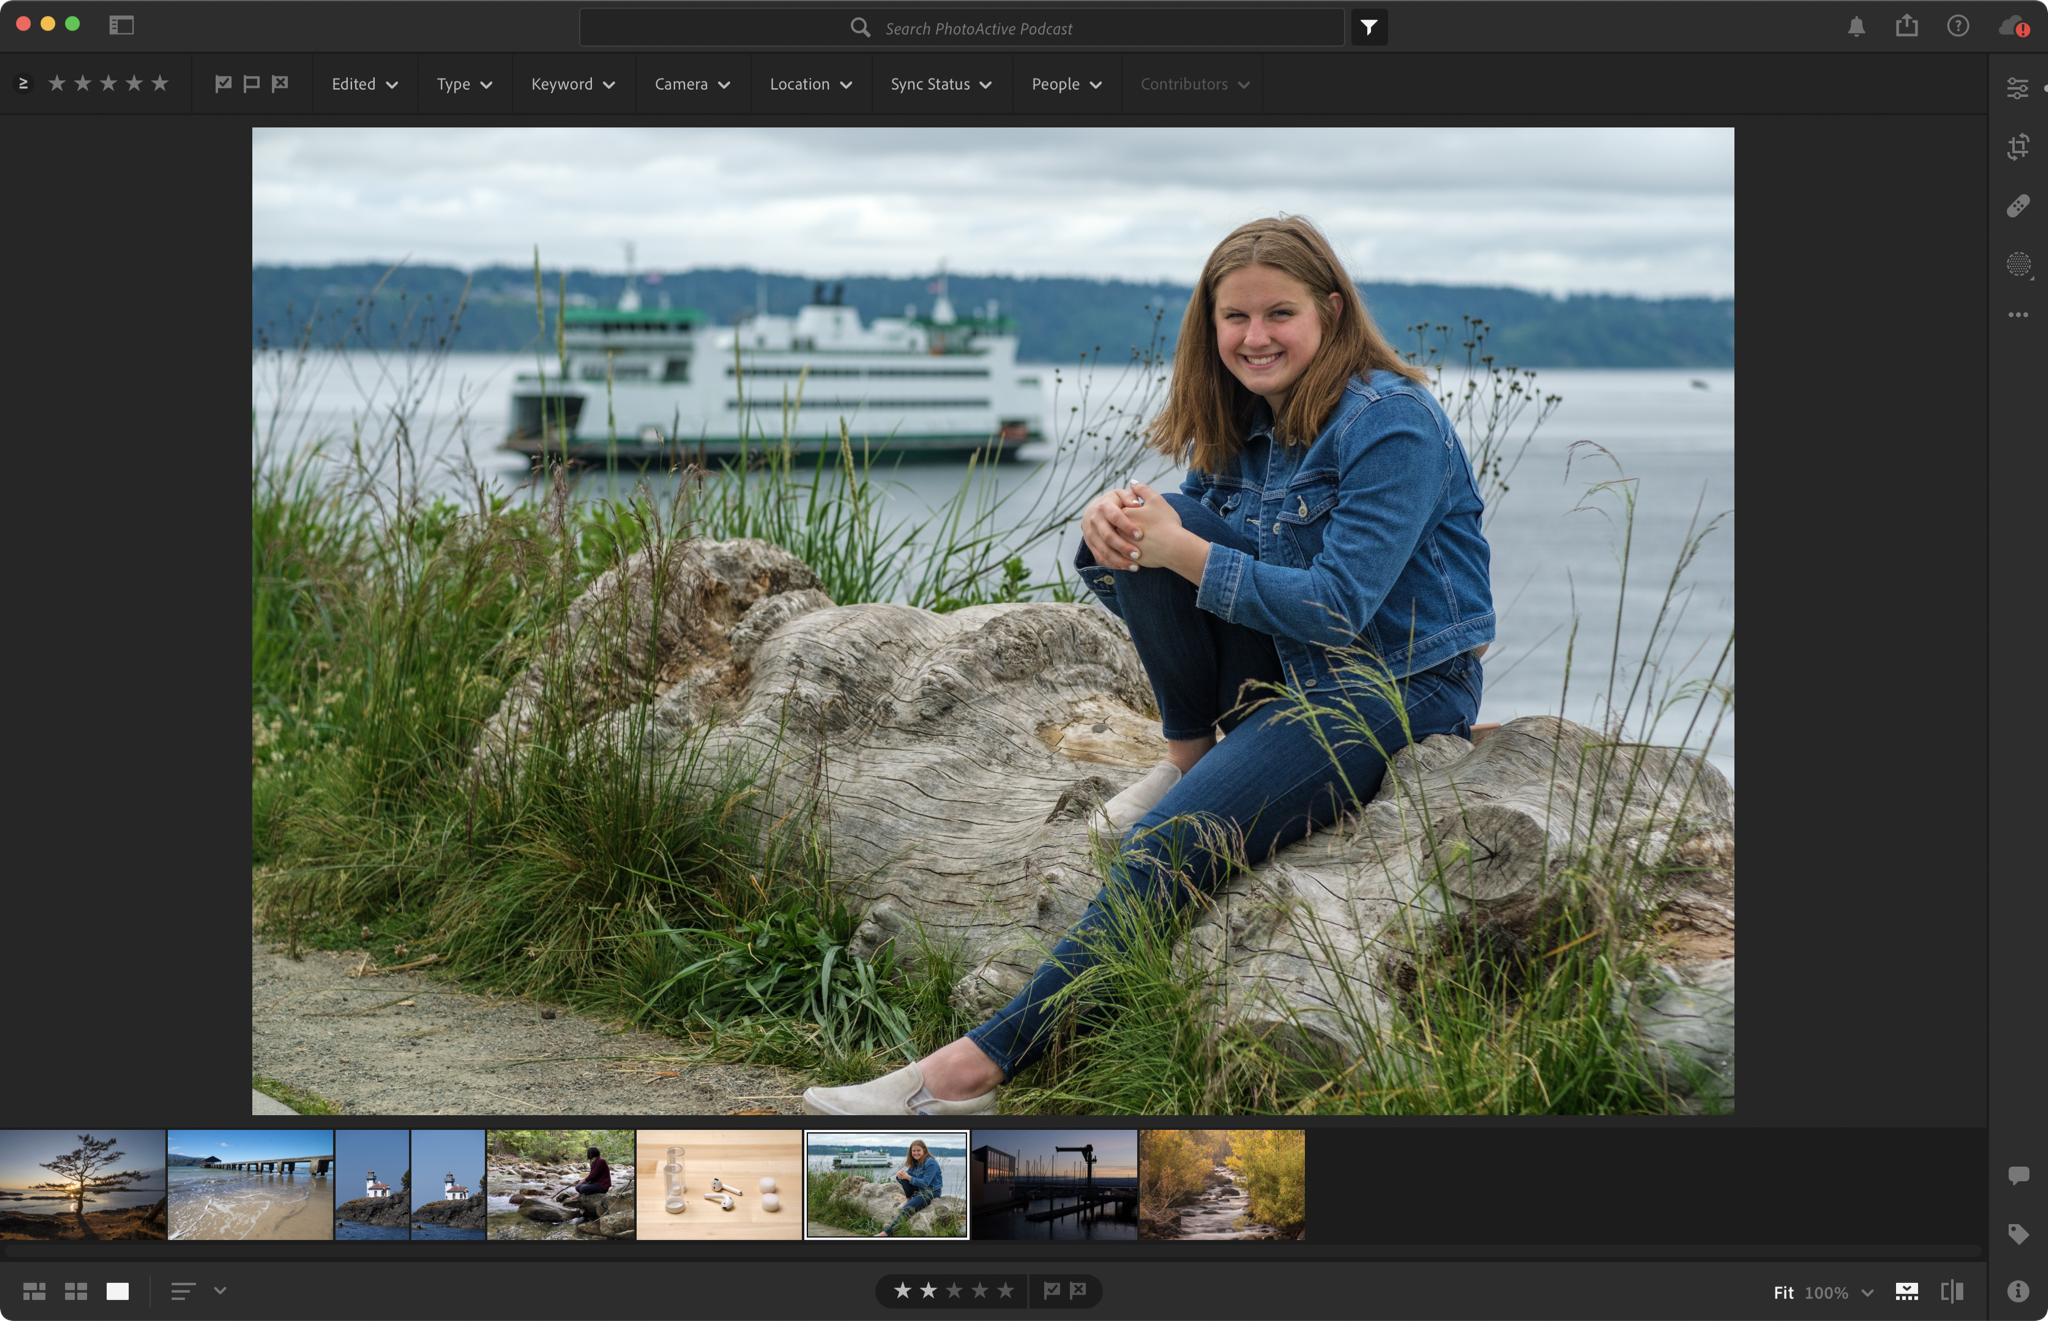Click the 100% zoom level
The height and width of the screenshot is (1321, 2048).
tap(1826, 1292)
